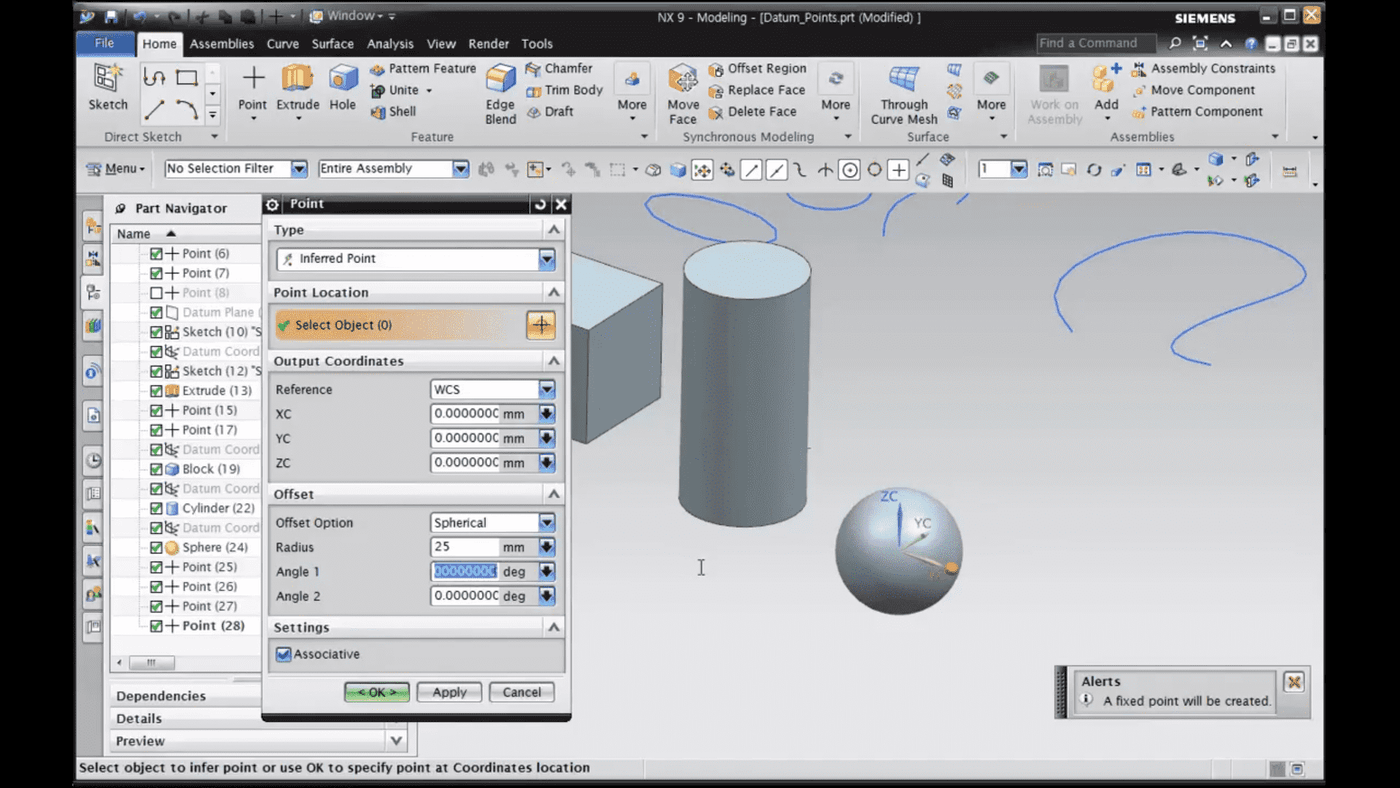Select the Sketch tool in ribbon

coord(107,87)
